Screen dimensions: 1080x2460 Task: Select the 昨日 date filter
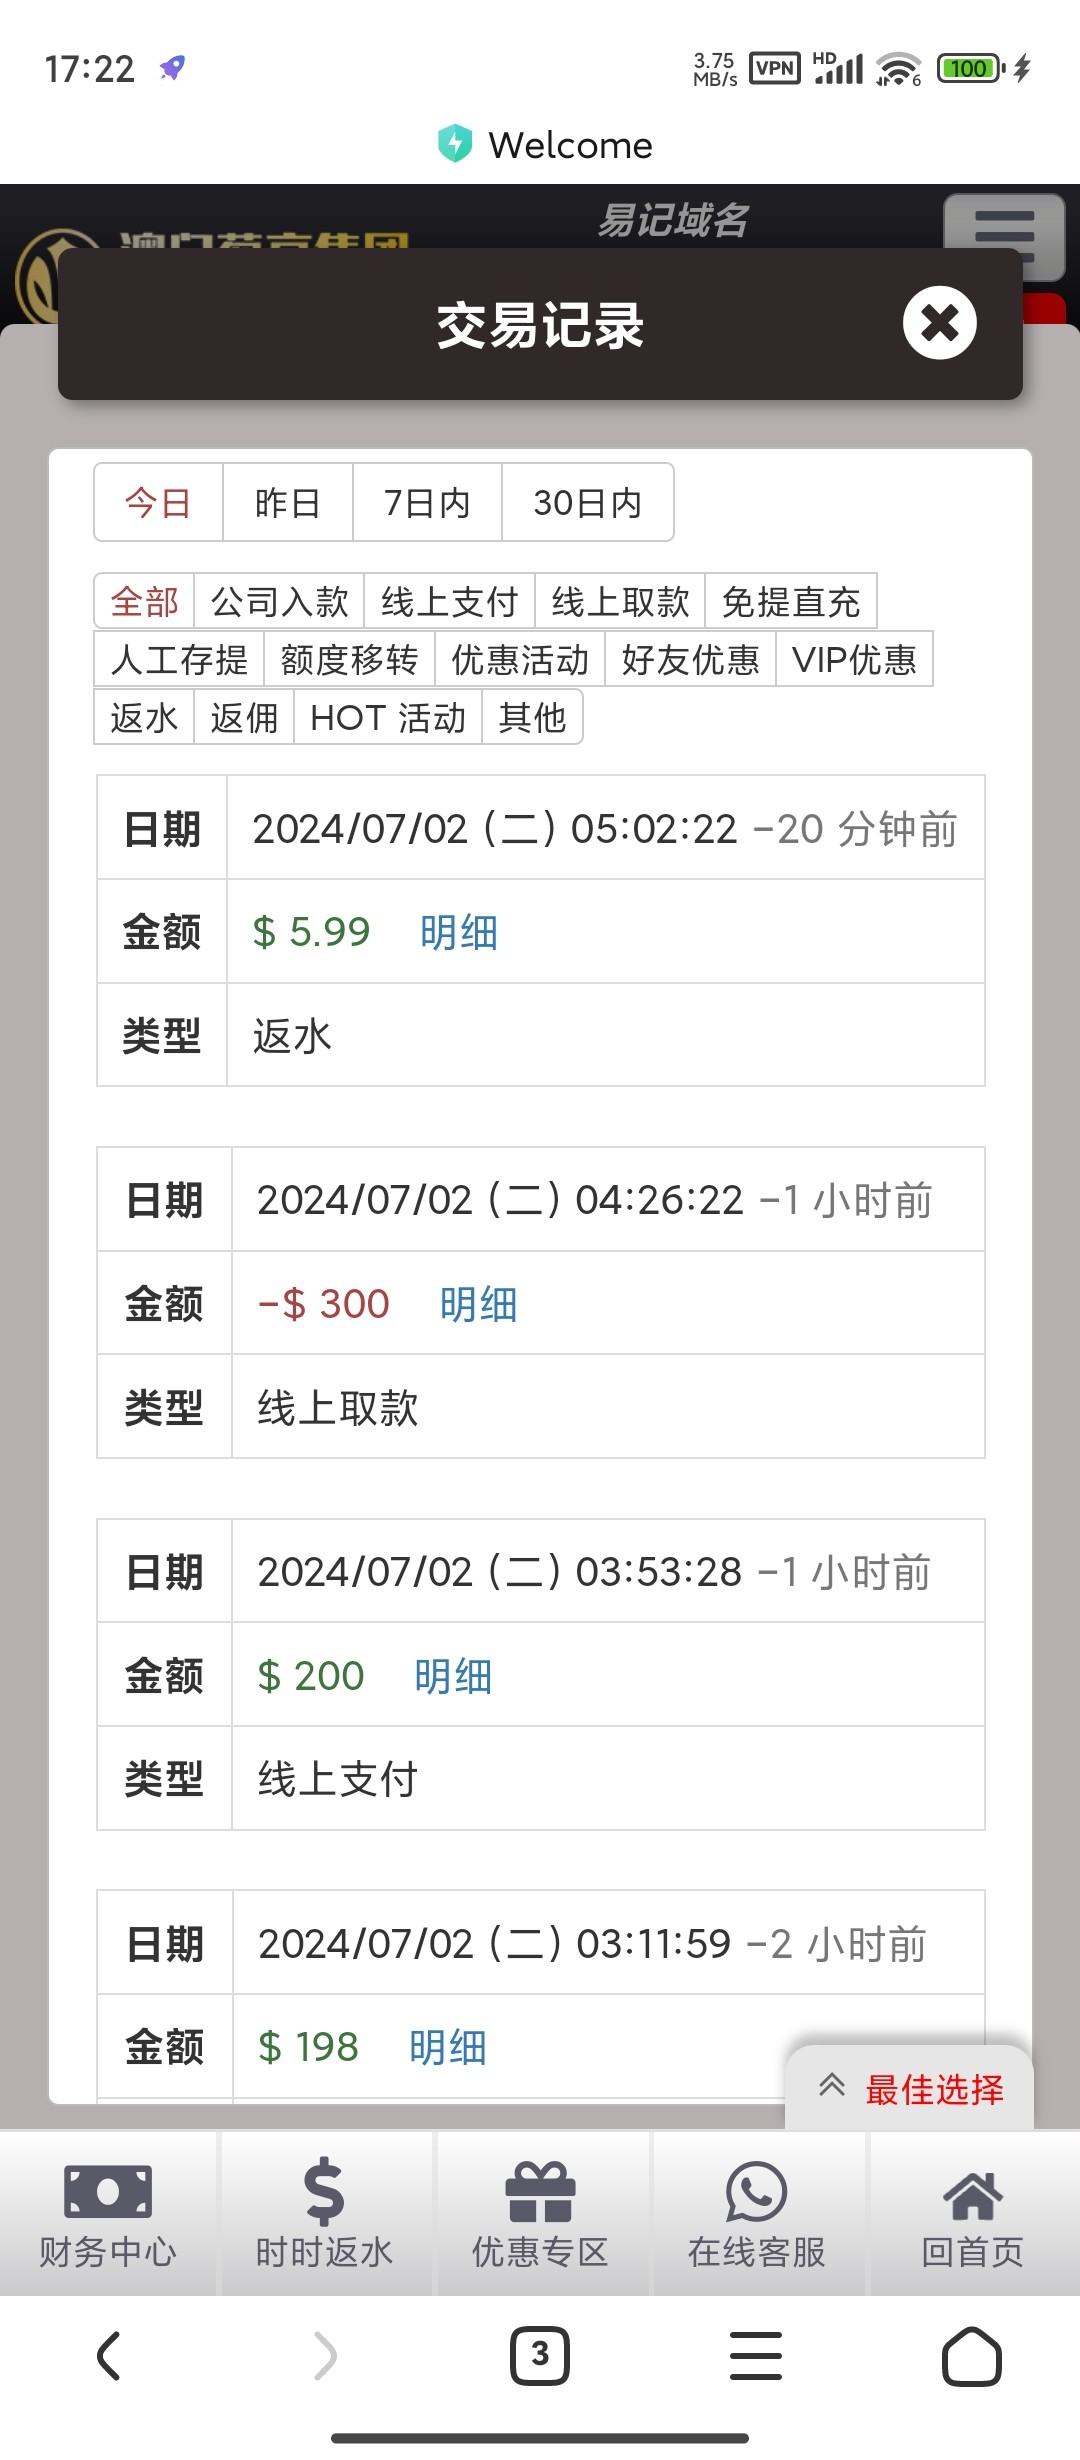click(x=287, y=503)
